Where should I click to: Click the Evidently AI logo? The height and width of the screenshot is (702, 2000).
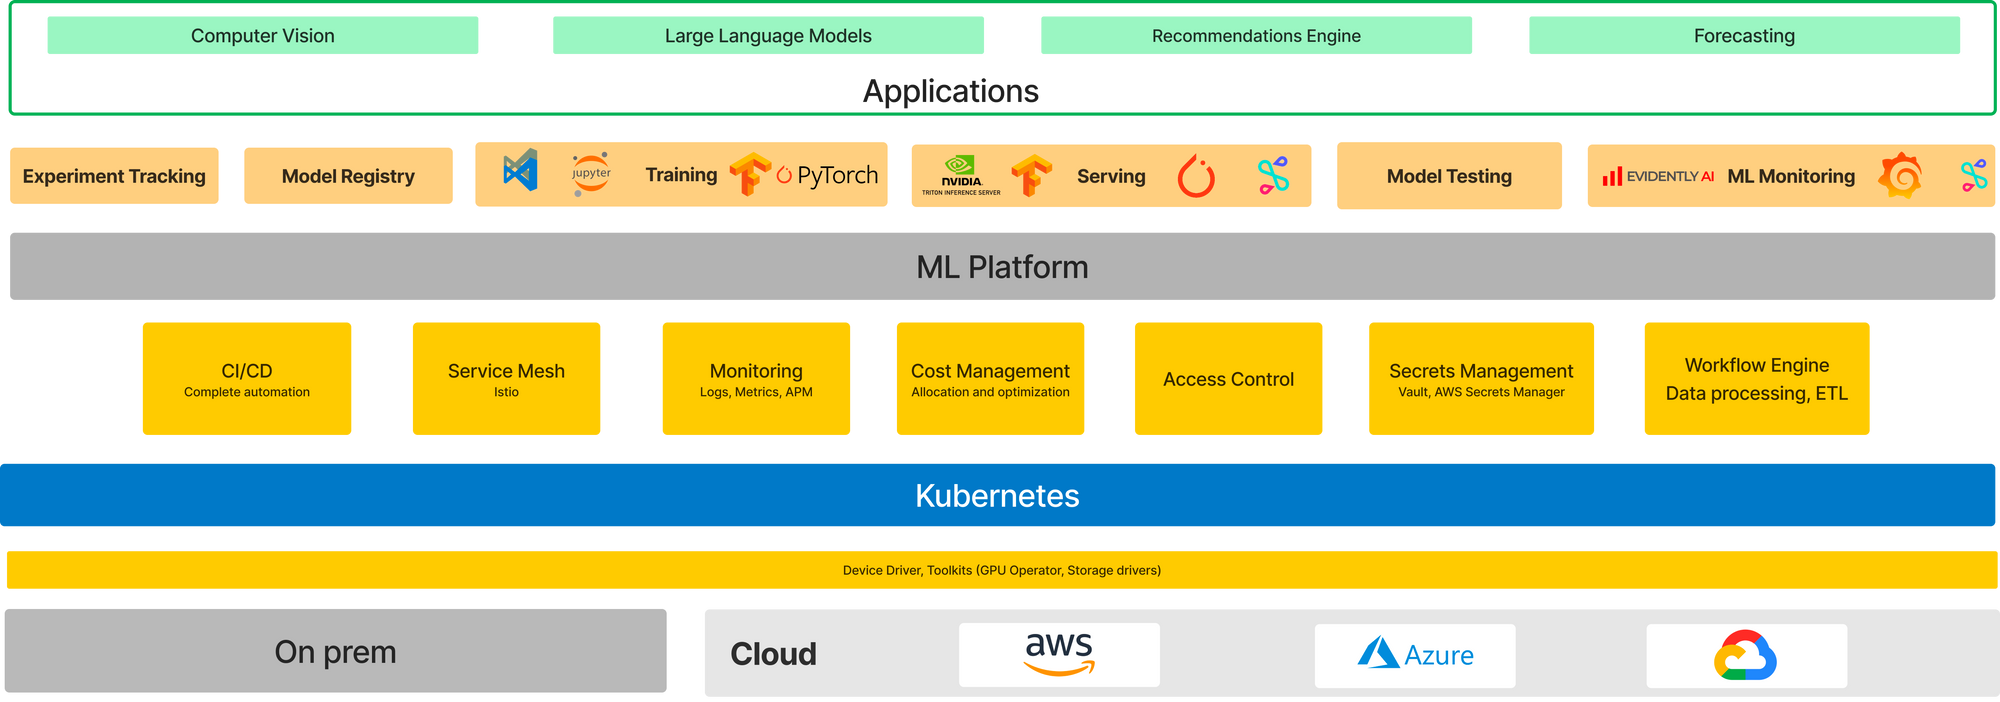pos(1658,177)
